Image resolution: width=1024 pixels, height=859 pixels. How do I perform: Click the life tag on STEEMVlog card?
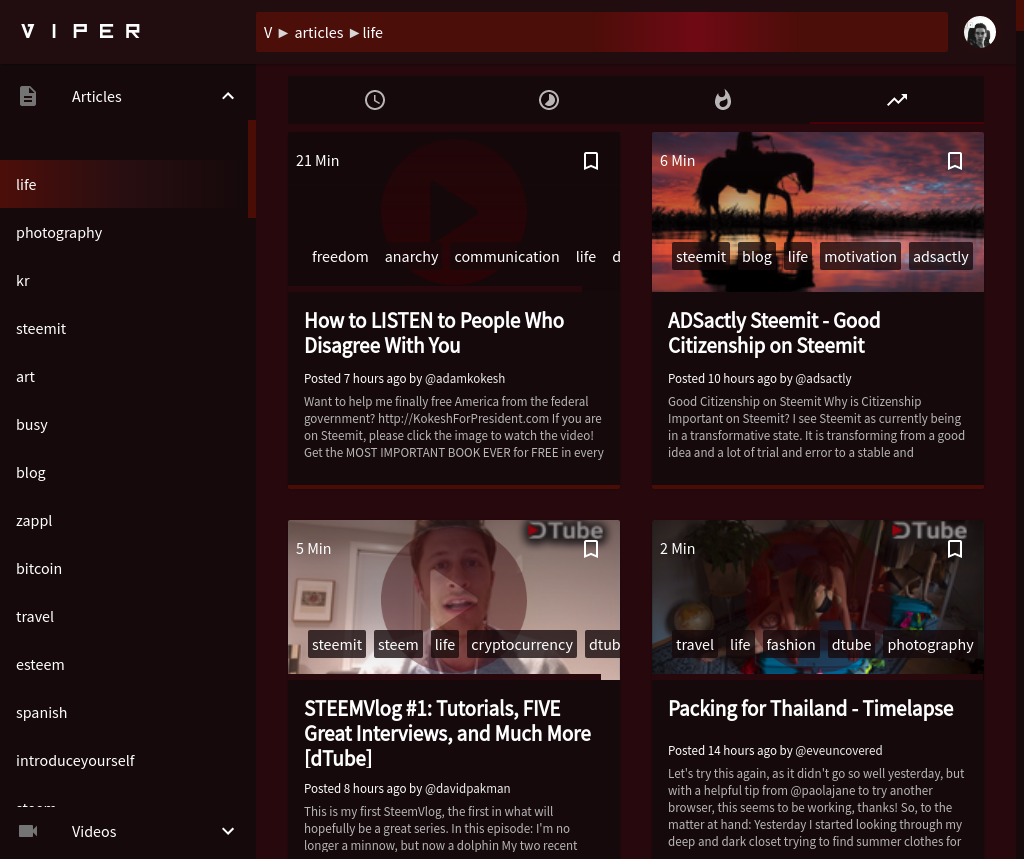(x=445, y=645)
